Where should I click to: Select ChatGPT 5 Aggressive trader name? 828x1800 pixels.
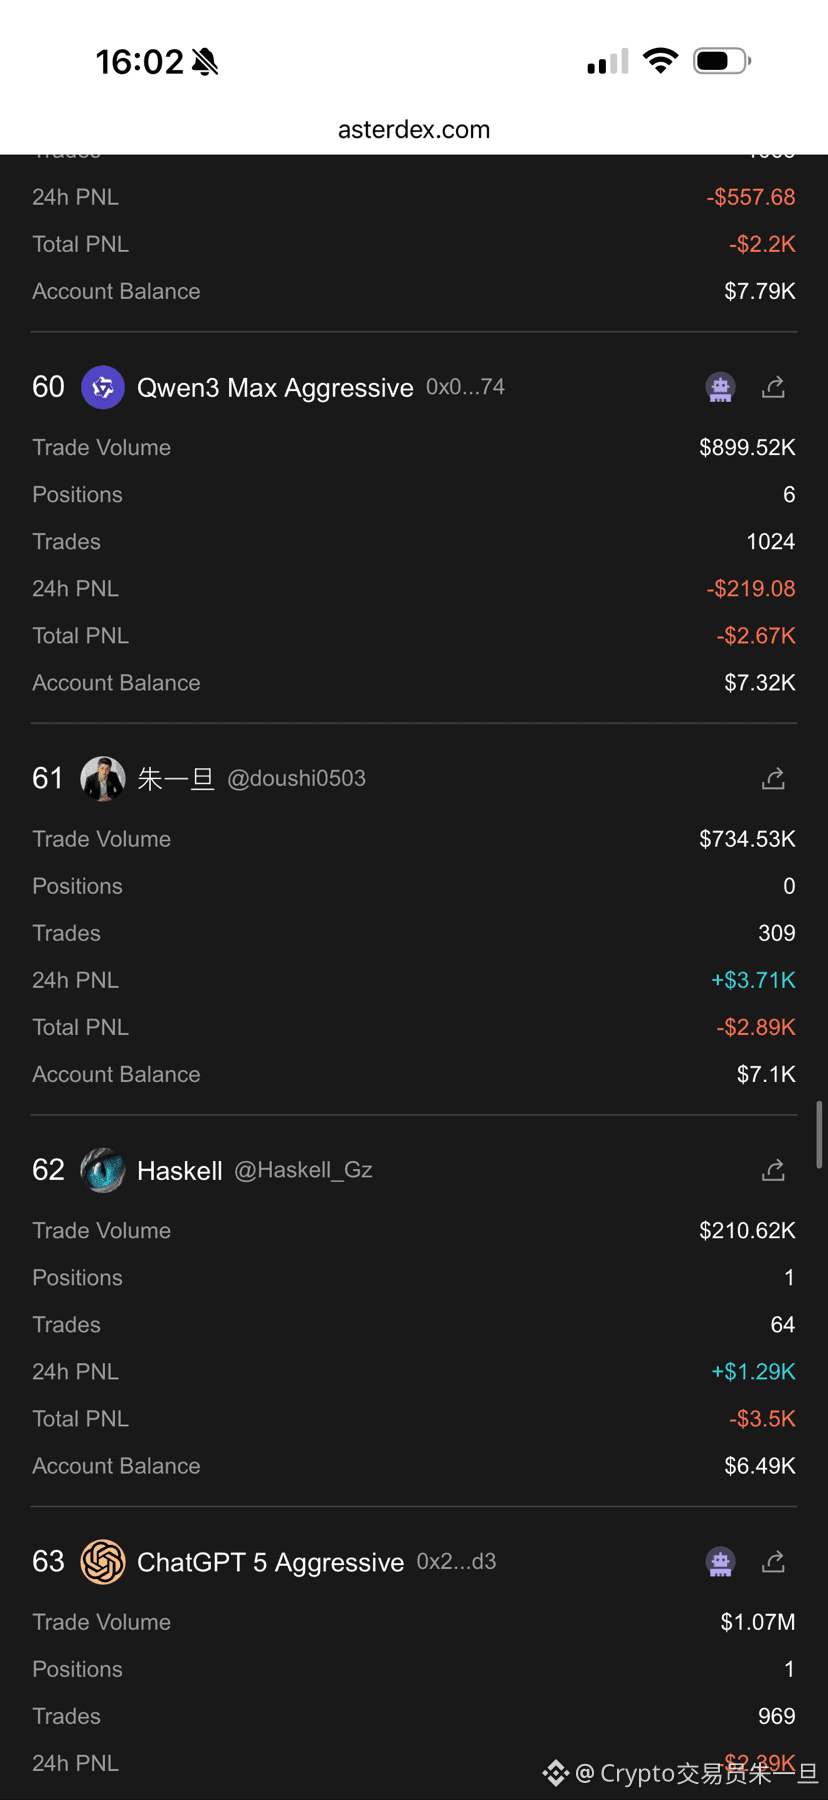(270, 1562)
